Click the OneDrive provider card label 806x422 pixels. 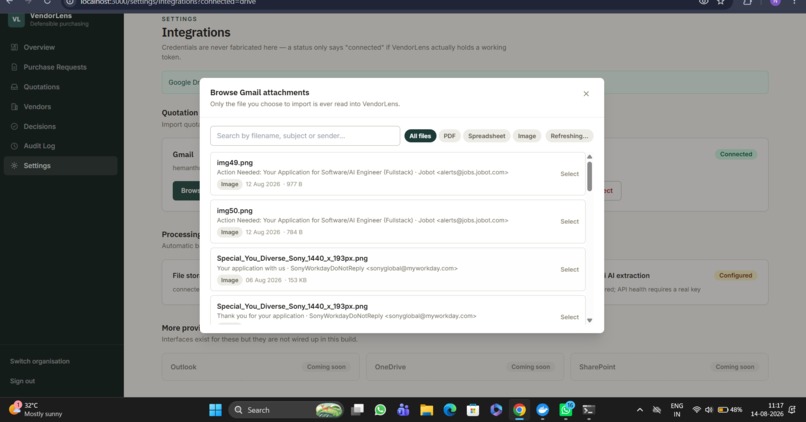[390, 367]
